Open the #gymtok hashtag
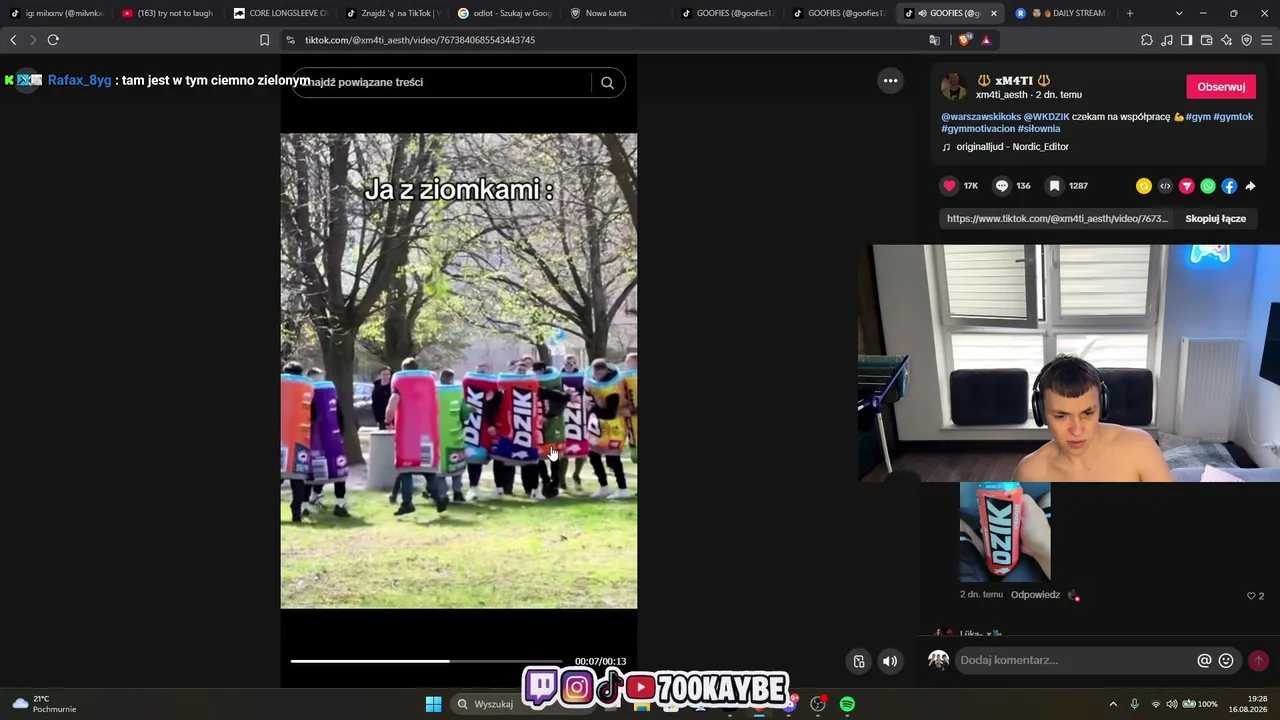The width and height of the screenshot is (1280, 720). (x=1233, y=117)
